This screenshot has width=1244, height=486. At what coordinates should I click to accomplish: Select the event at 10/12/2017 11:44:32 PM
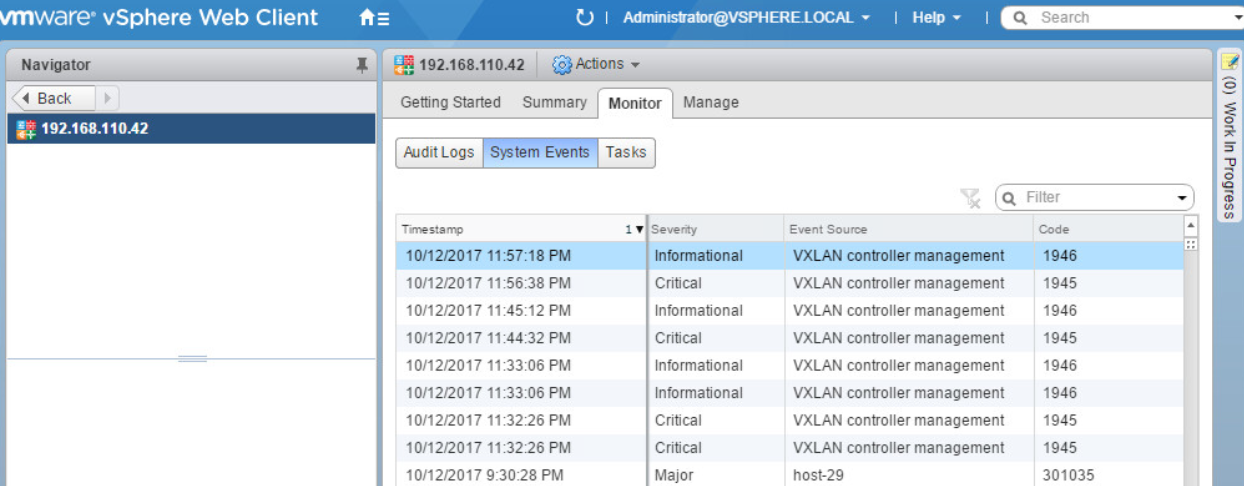(789, 338)
